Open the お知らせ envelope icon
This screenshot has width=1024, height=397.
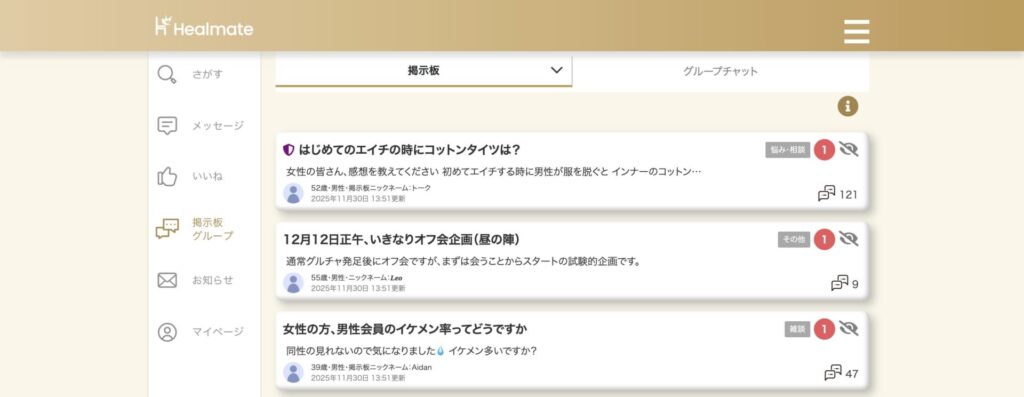[167, 280]
